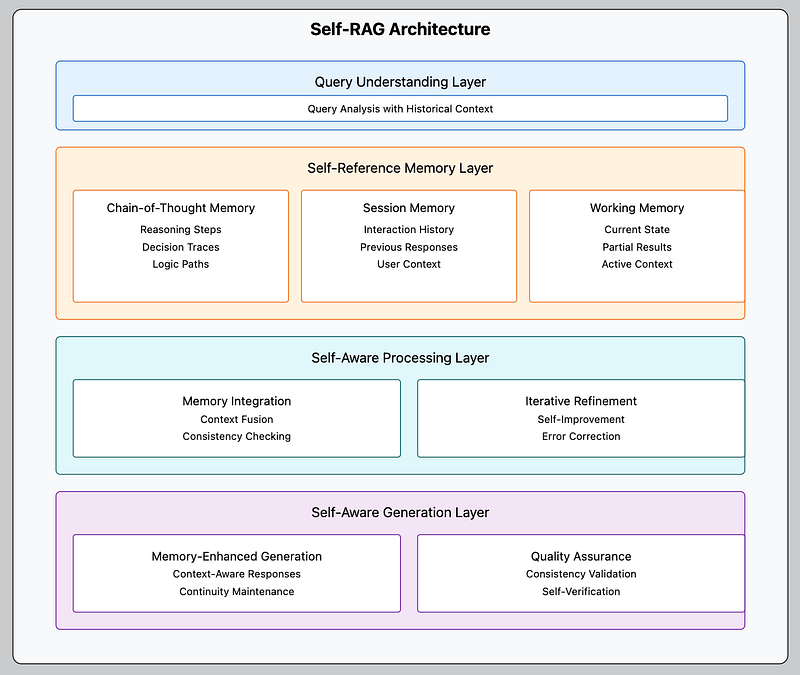Select the Self-Aware Generation Layer heading
800x675 pixels.
(400, 513)
